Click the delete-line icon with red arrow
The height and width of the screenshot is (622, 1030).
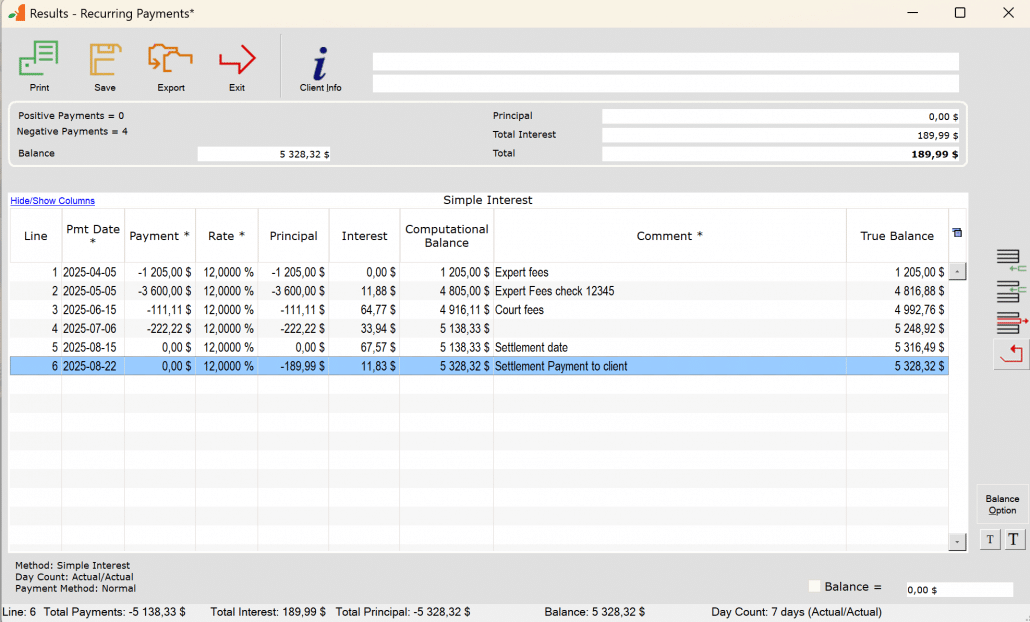(1011, 322)
